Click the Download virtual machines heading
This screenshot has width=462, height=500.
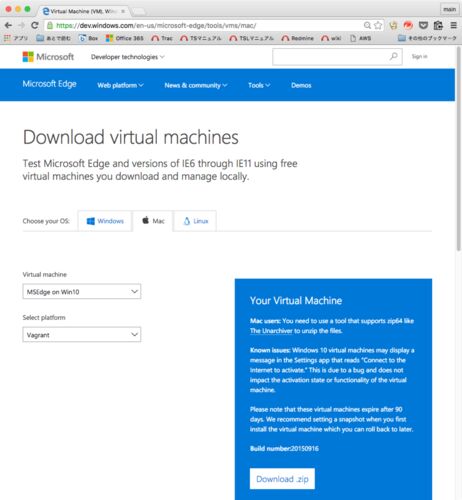(131, 137)
